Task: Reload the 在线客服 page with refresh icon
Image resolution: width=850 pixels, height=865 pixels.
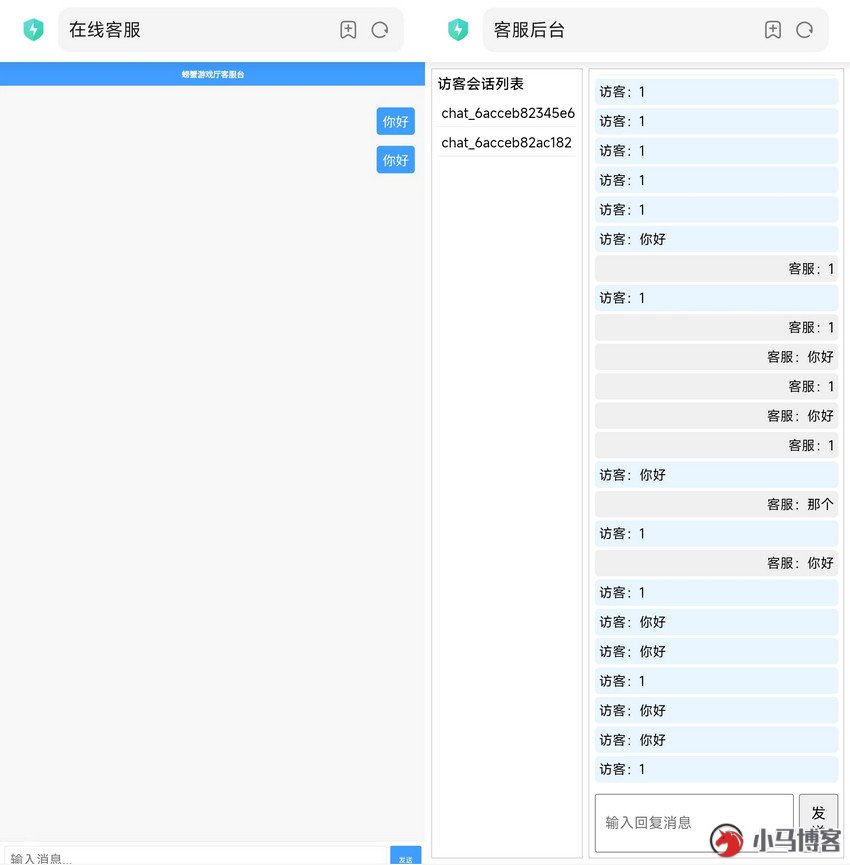Action: (x=379, y=30)
